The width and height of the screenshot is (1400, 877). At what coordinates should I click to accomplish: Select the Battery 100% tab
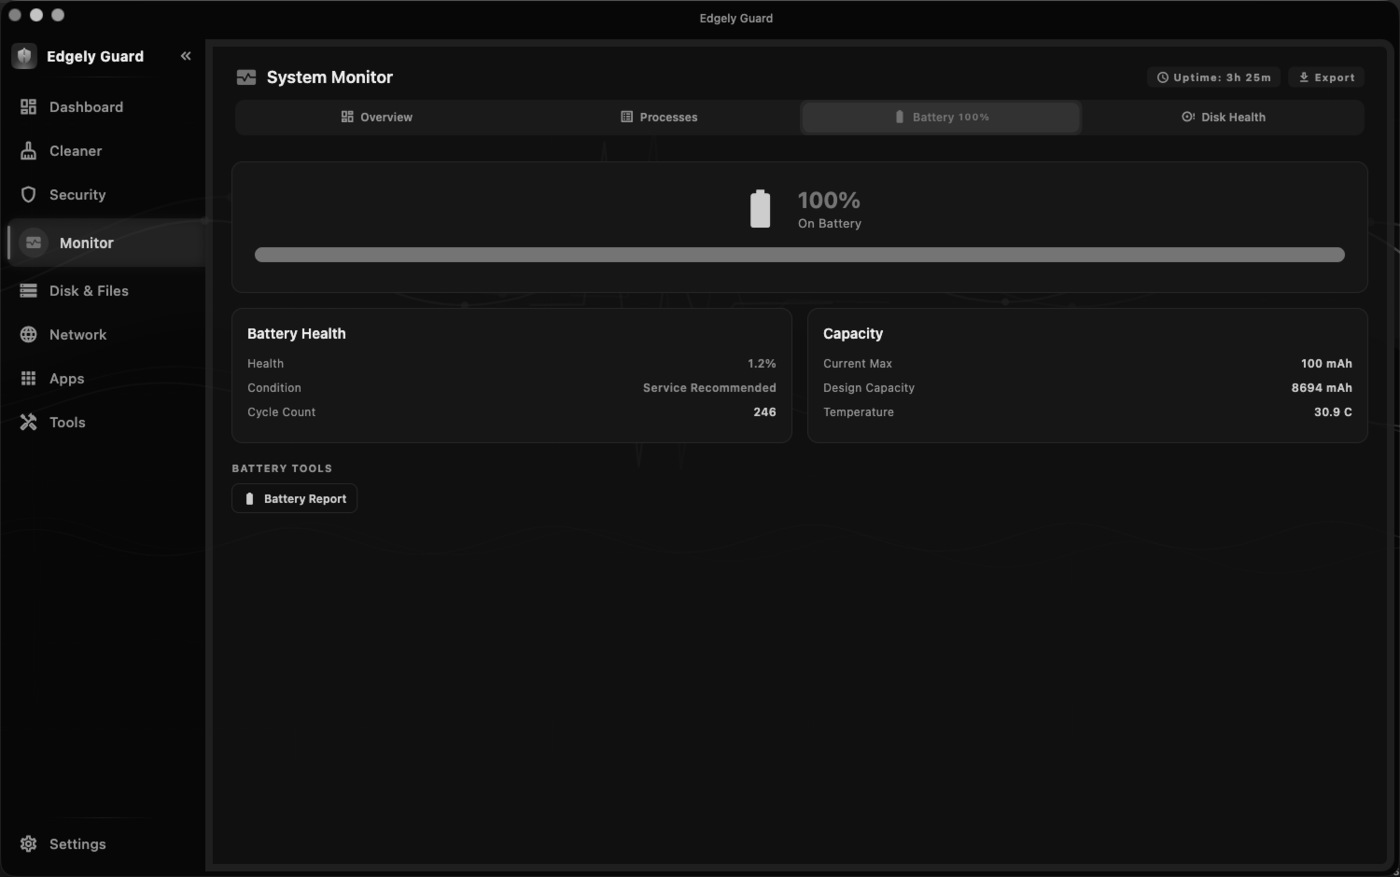click(941, 117)
